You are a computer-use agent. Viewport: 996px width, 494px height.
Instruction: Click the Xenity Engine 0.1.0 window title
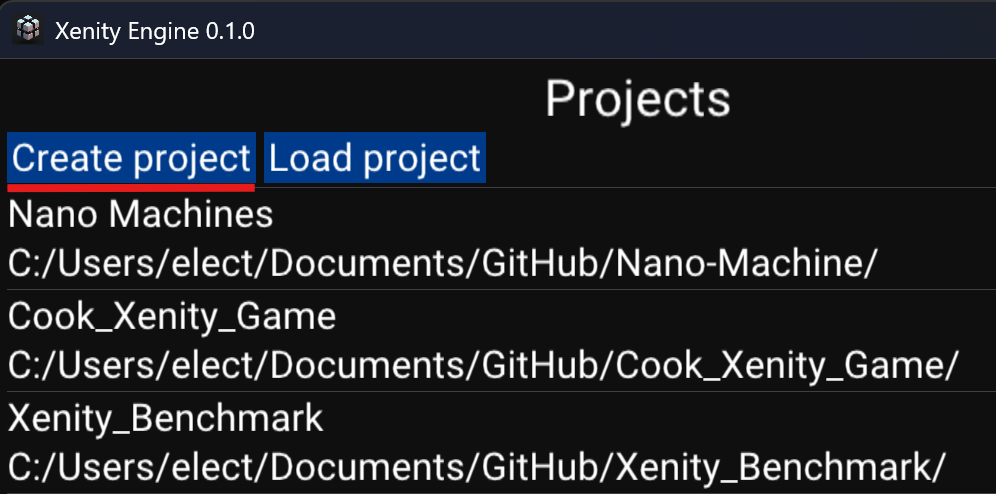click(x=155, y=30)
